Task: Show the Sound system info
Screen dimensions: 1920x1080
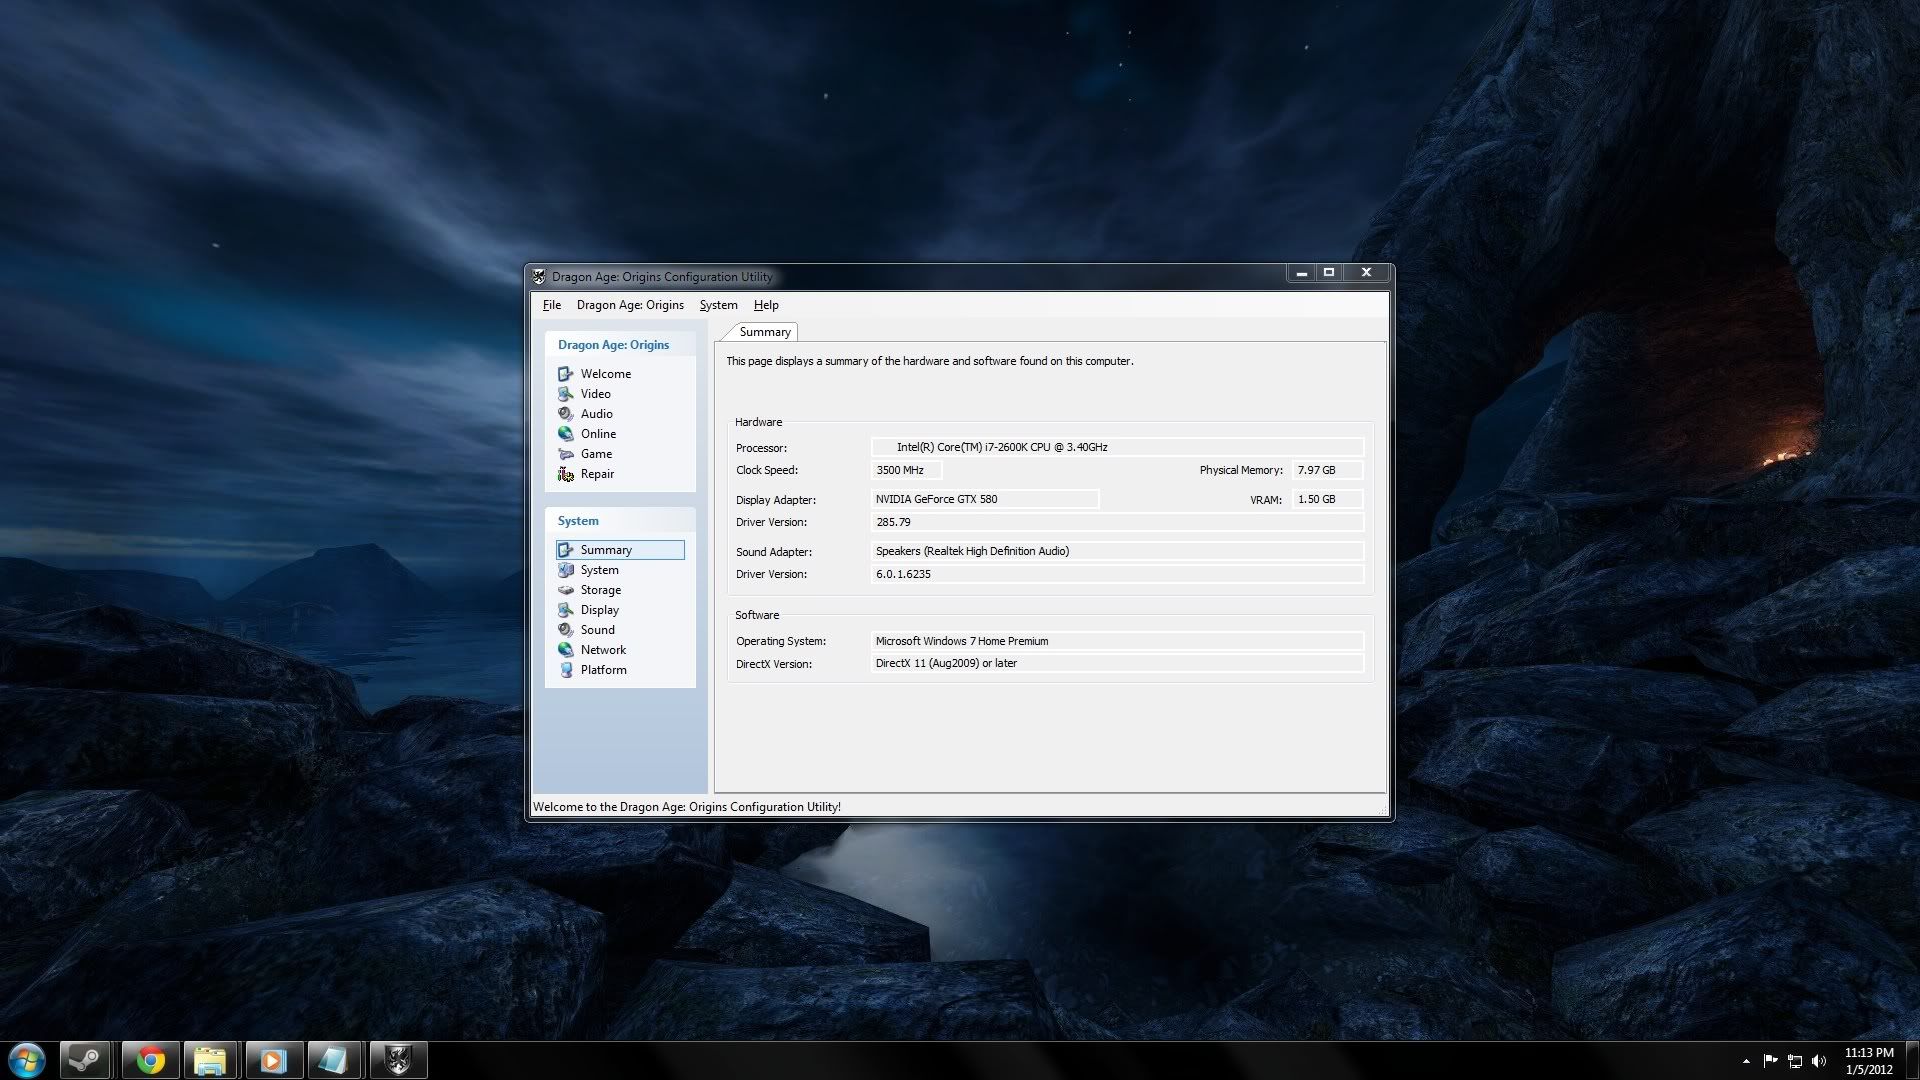Action: [597, 630]
